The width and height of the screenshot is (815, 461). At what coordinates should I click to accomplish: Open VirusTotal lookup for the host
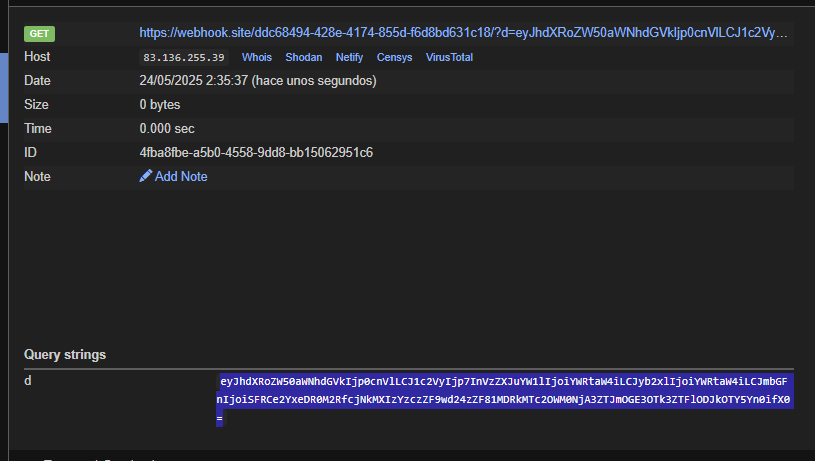(449, 58)
